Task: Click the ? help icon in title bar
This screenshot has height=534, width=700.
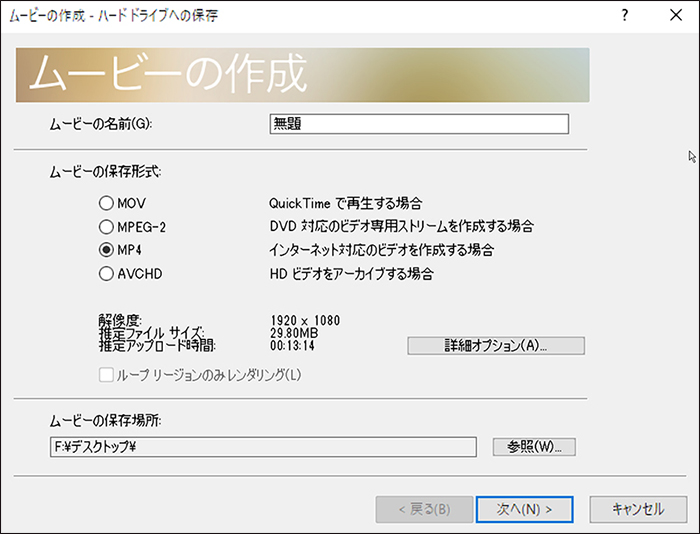Action: 625,16
